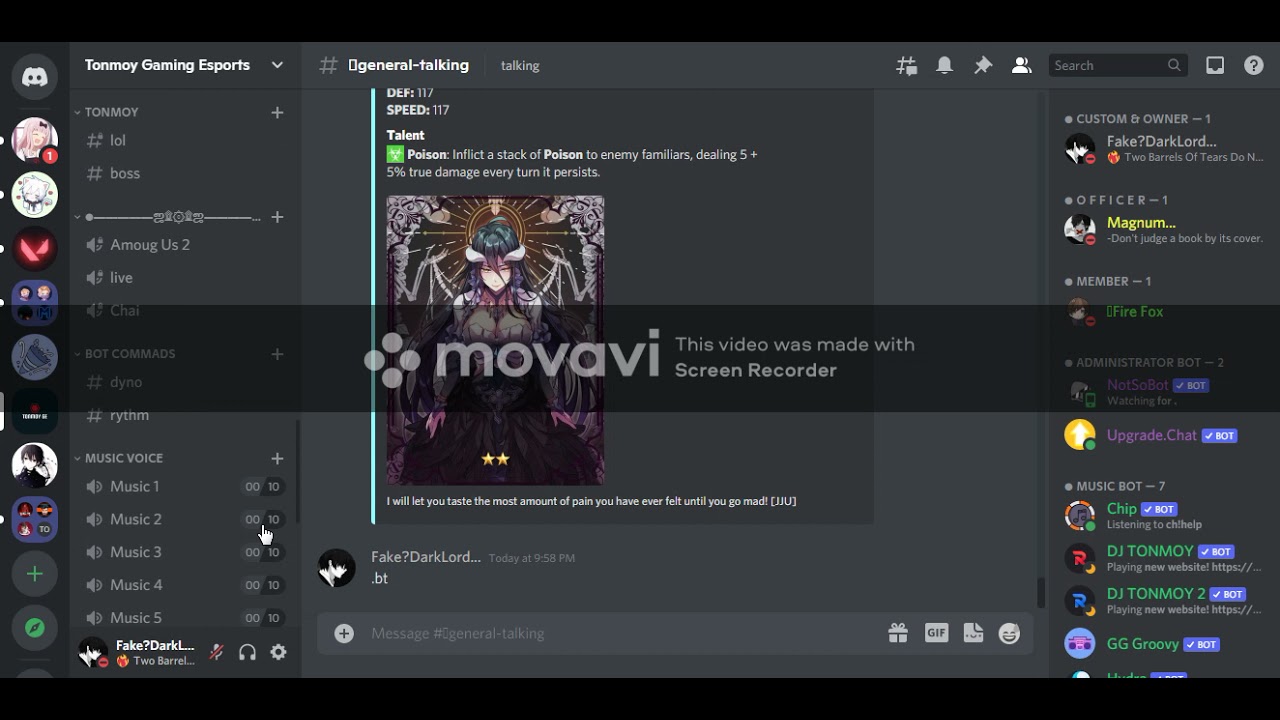
Task: Toggle headphone deafen
Action: coord(247,653)
